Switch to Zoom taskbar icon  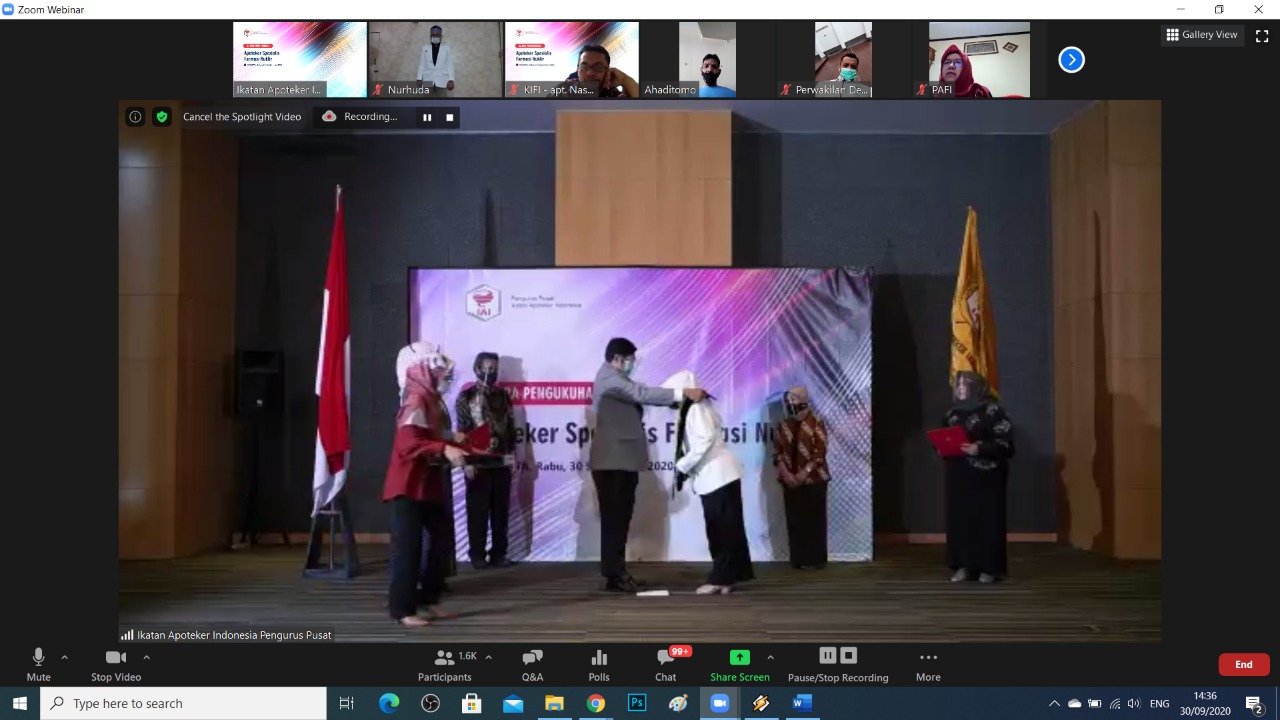pos(719,703)
